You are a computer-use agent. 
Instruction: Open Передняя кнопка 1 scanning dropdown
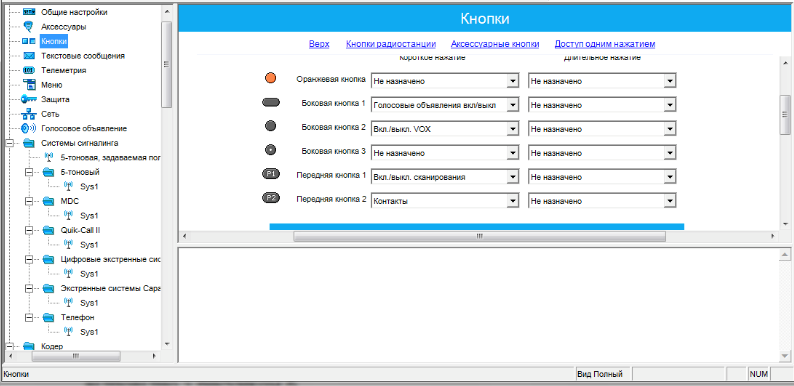[x=512, y=177]
